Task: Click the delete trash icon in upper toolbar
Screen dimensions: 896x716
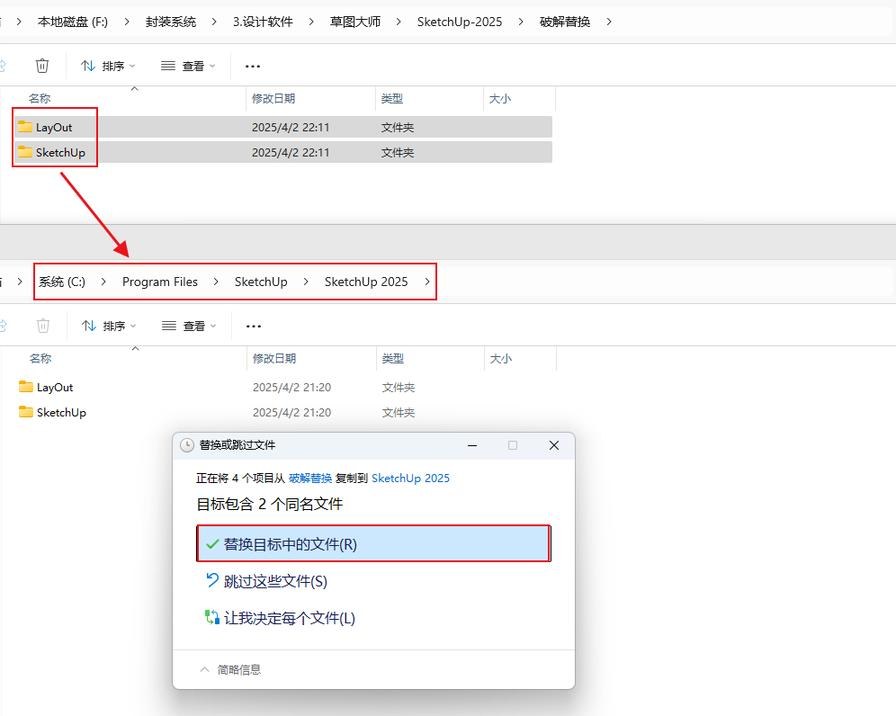Action: [x=42, y=66]
